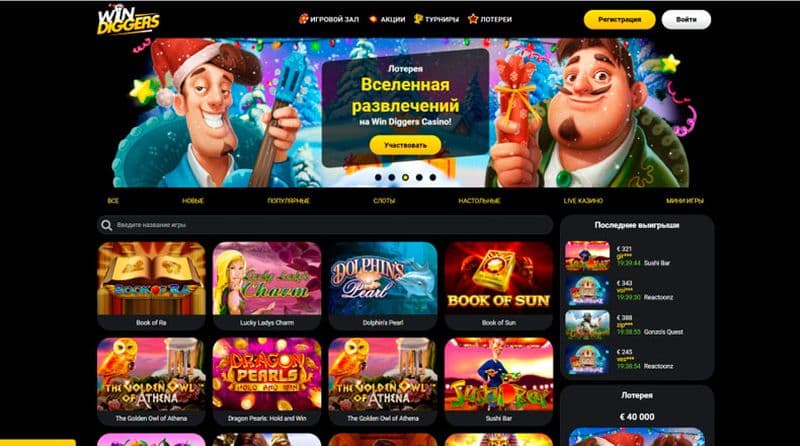800x446 pixels.
Task: Click the Акции megaphone icon
Action: pyautogui.click(x=373, y=19)
